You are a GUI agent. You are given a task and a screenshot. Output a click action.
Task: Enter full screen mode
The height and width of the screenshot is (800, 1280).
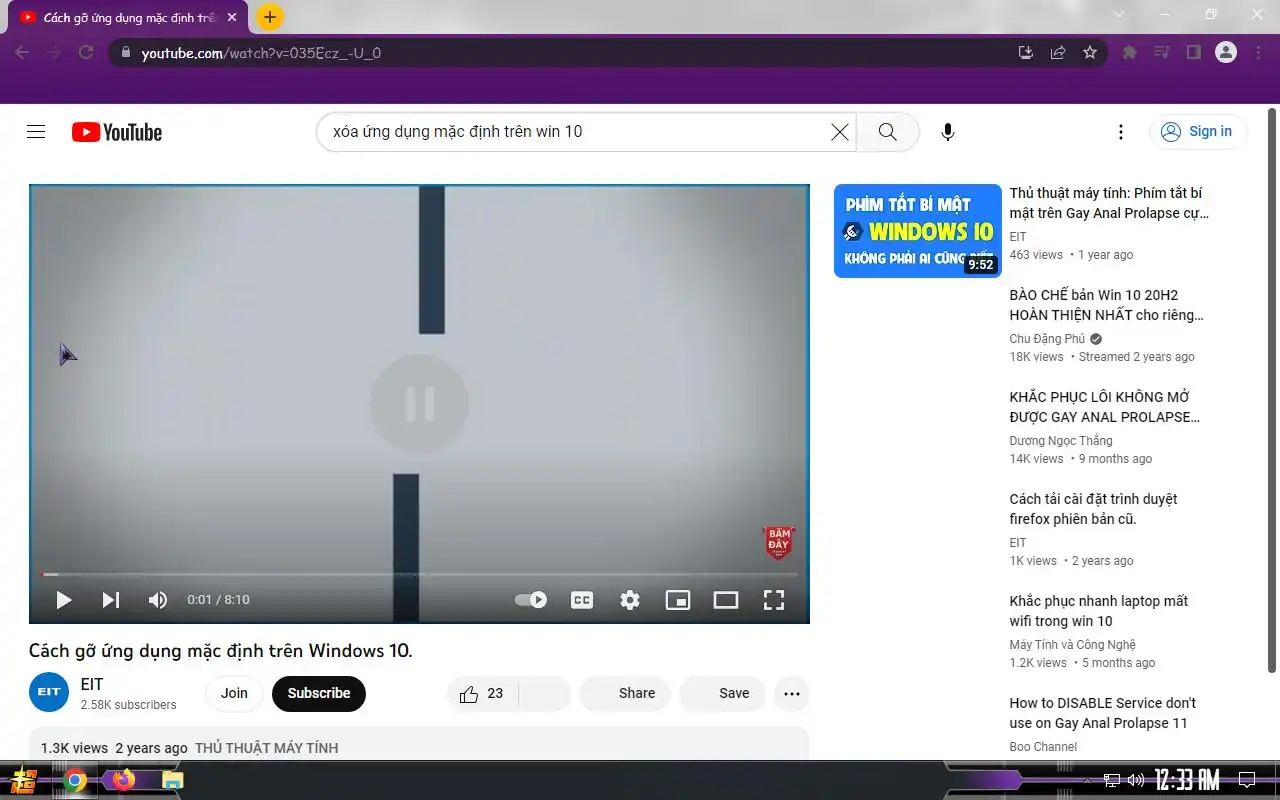pyautogui.click(x=774, y=600)
